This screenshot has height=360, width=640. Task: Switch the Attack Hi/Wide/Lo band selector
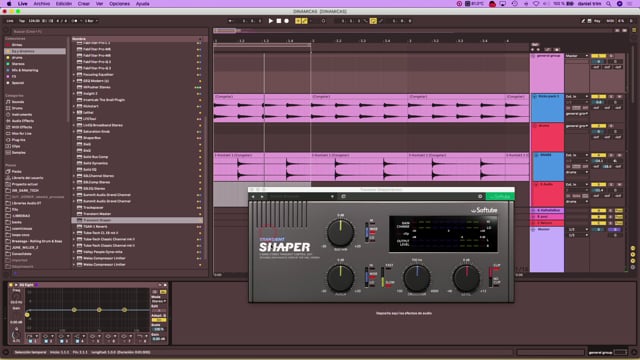click(x=367, y=277)
